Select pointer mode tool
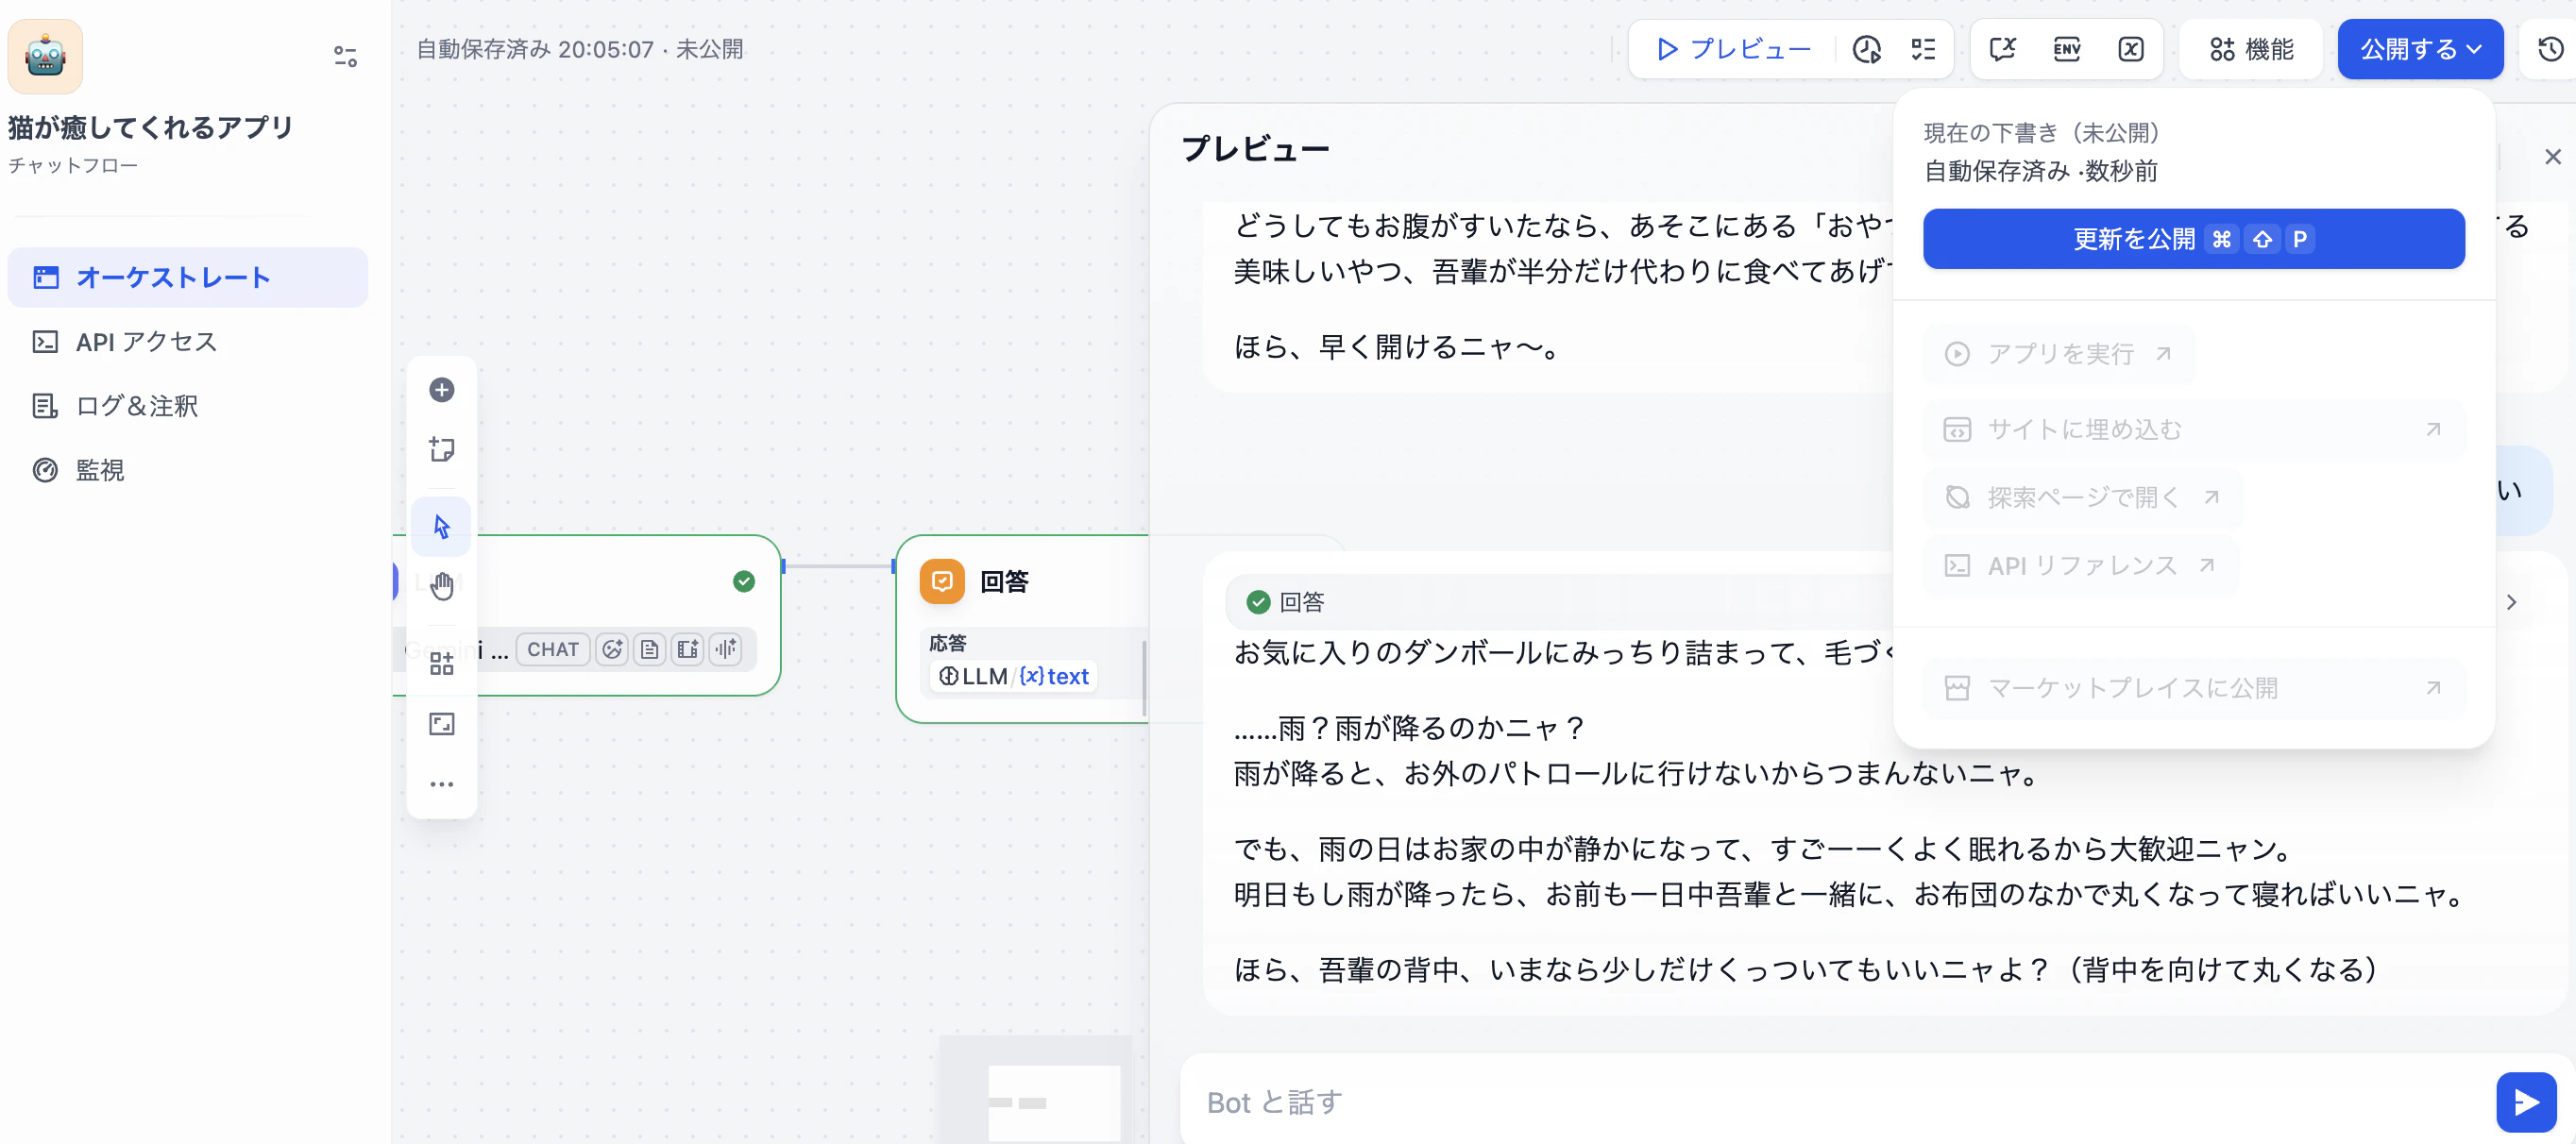This screenshot has width=2576, height=1144. (442, 526)
